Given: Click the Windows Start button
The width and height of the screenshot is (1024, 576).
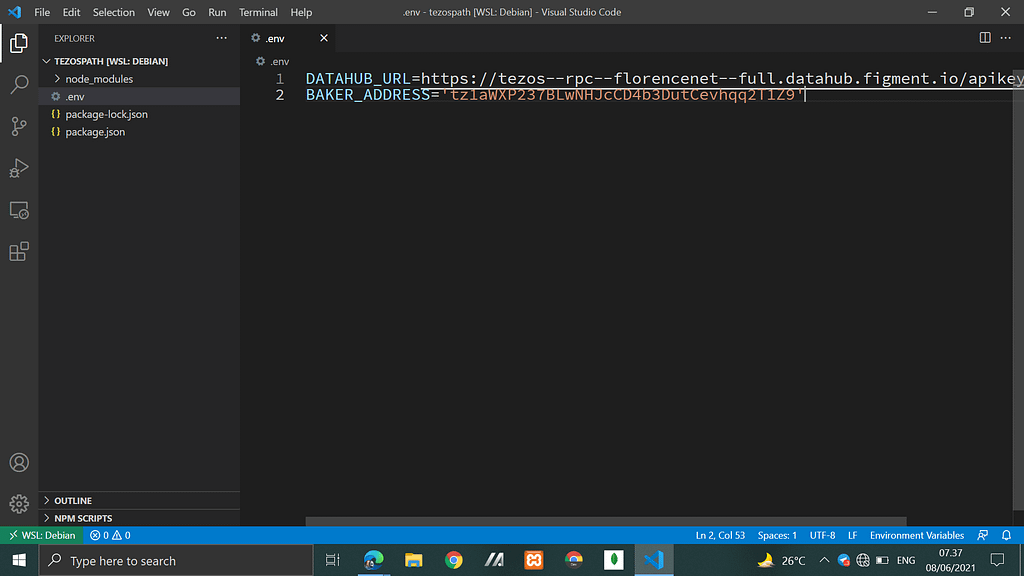Looking at the screenshot, I should [19, 560].
